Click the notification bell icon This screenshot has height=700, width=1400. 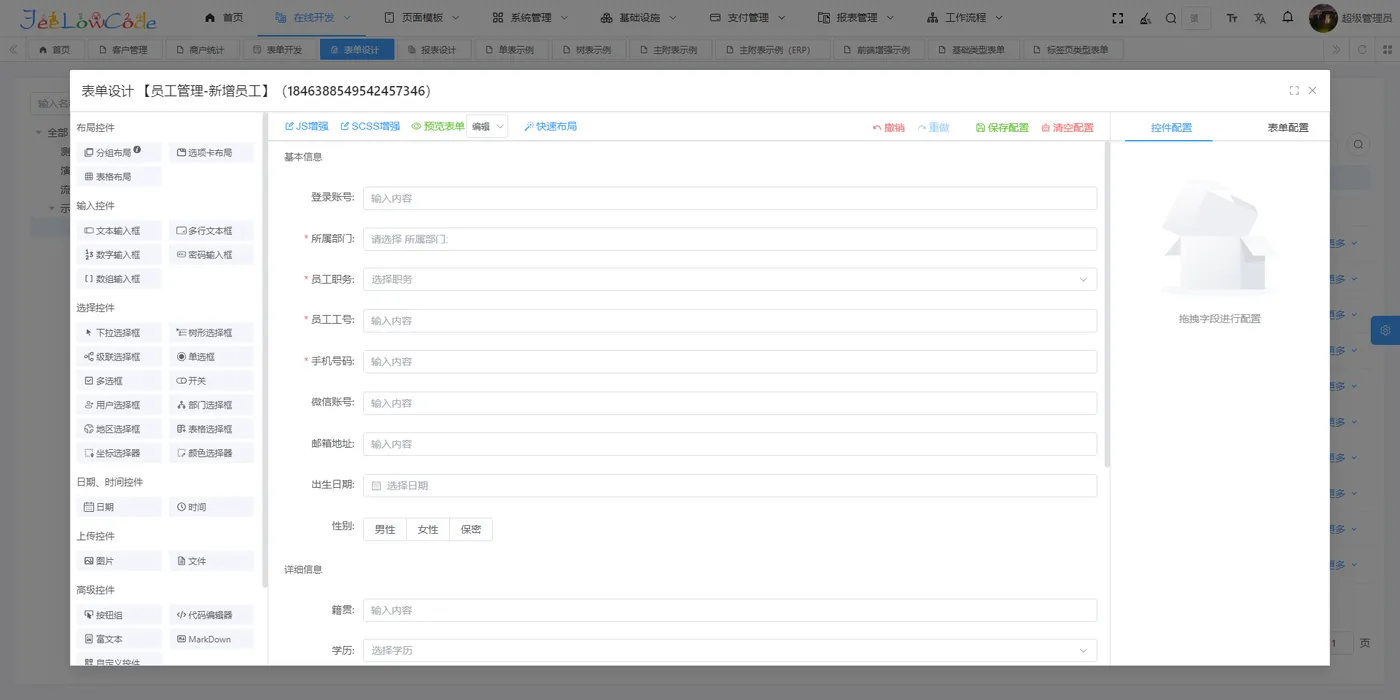click(1288, 18)
